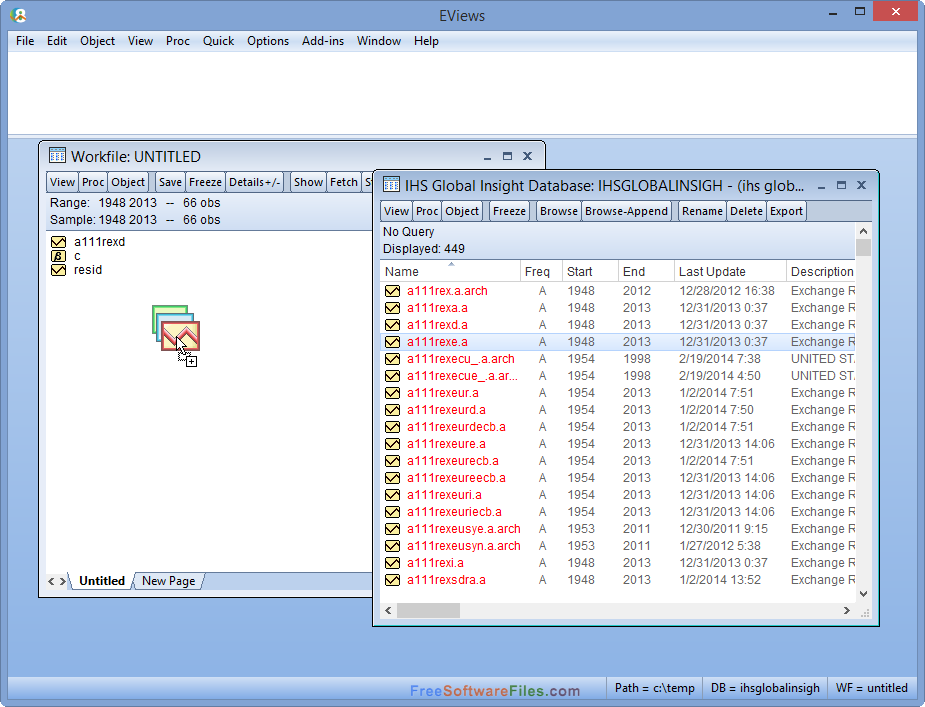925x707 pixels.
Task: Click the Workfile window title icon
Action: click(x=57, y=155)
